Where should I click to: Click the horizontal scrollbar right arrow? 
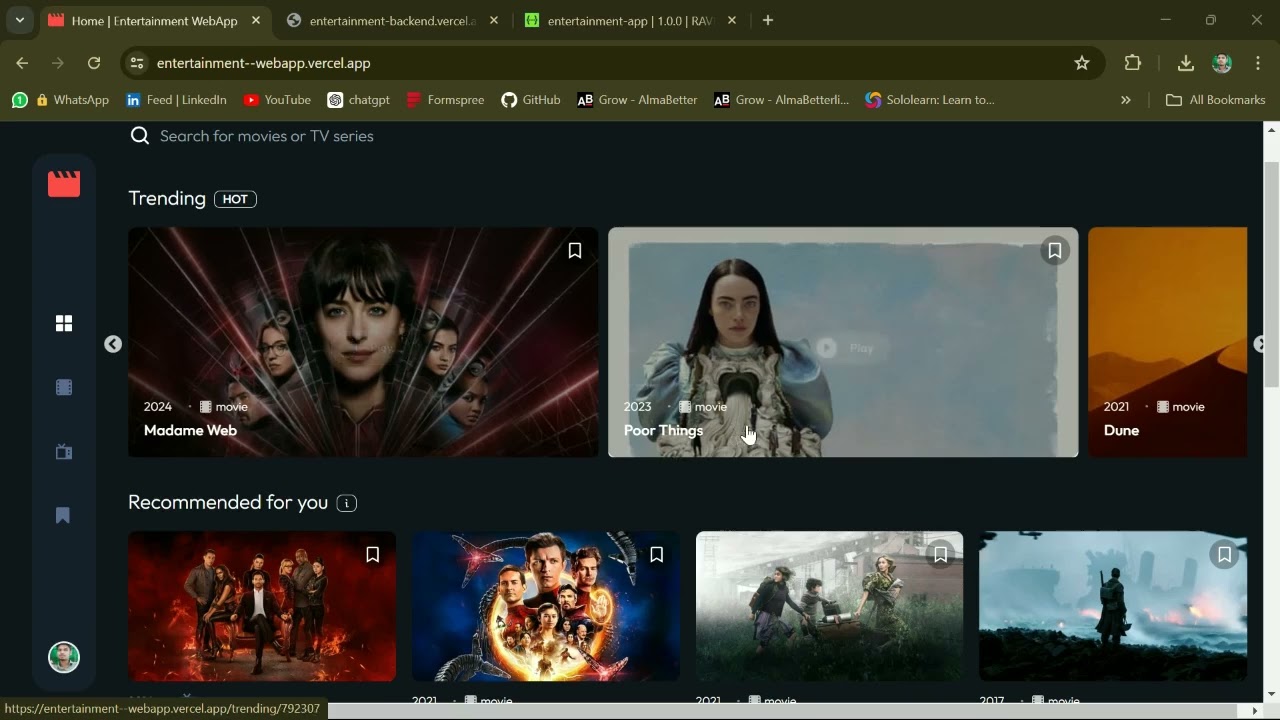(1255, 711)
